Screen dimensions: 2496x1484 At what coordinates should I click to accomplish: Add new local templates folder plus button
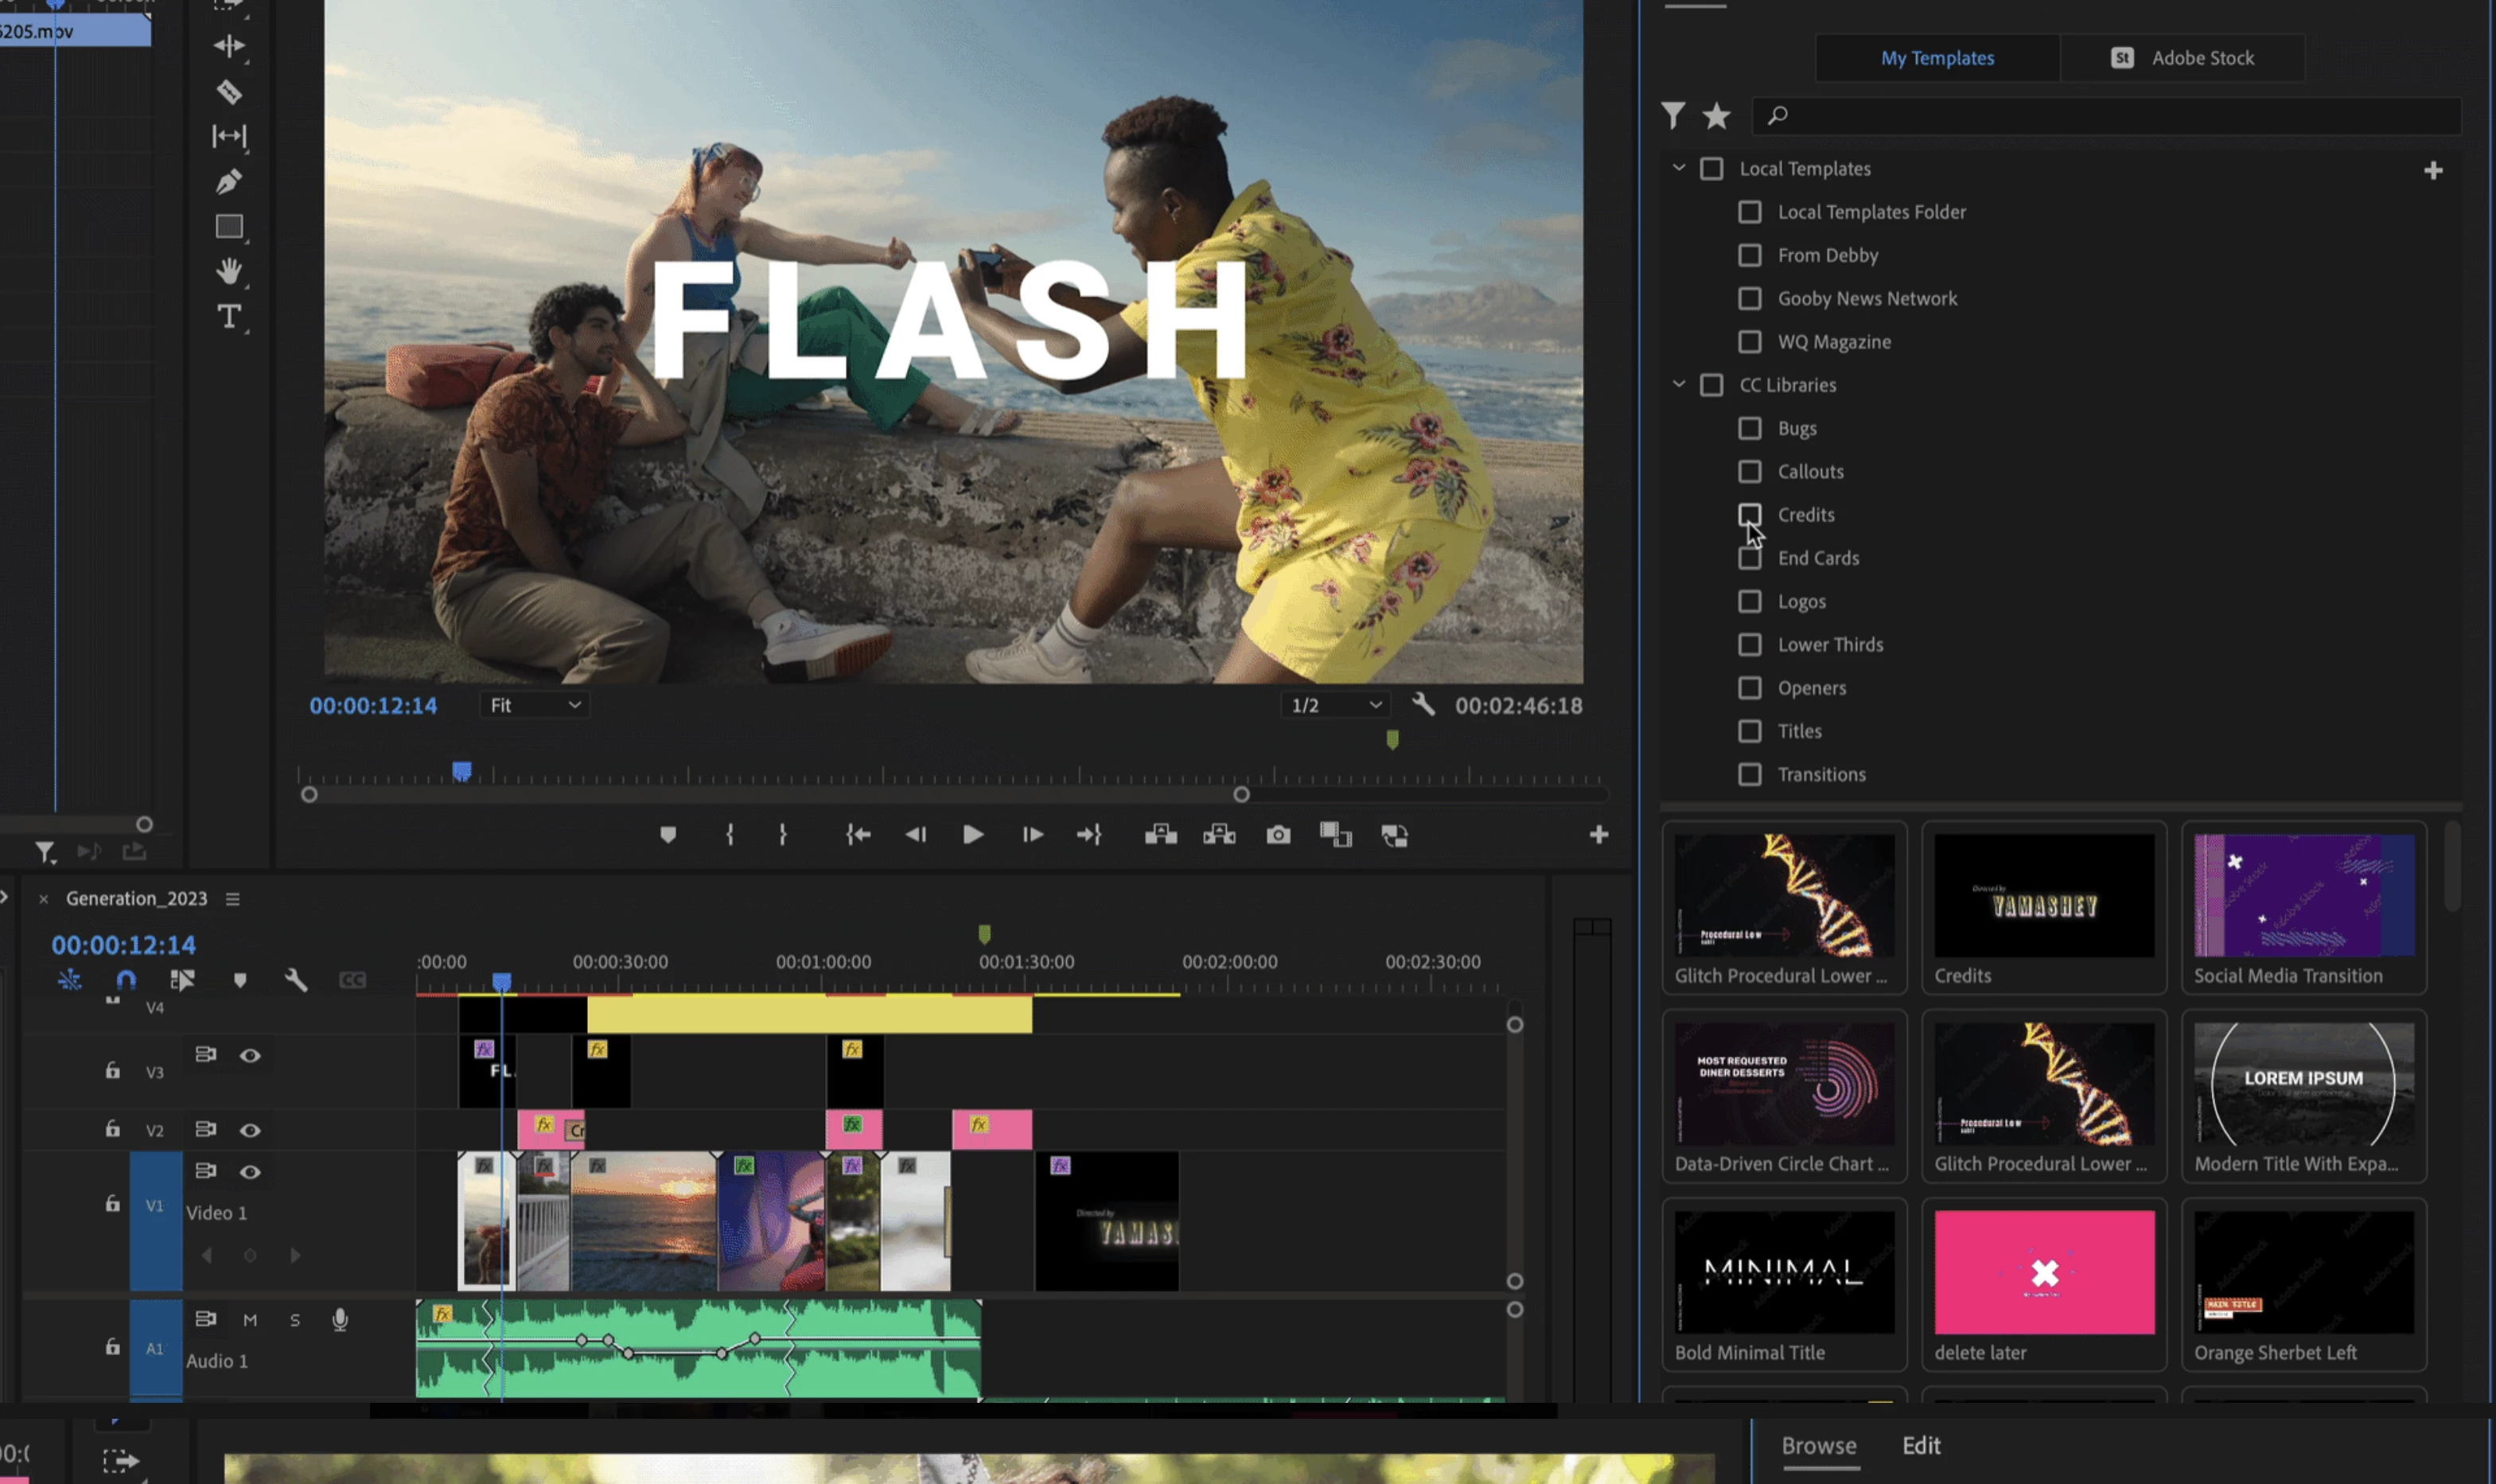tap(2433, 171)
